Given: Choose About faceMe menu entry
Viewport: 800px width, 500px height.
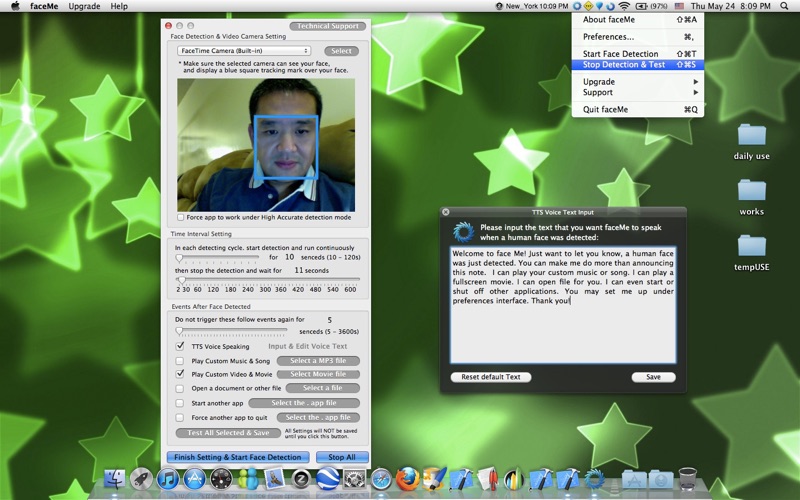Looking at the screenshot, I should tap(638, 19).
